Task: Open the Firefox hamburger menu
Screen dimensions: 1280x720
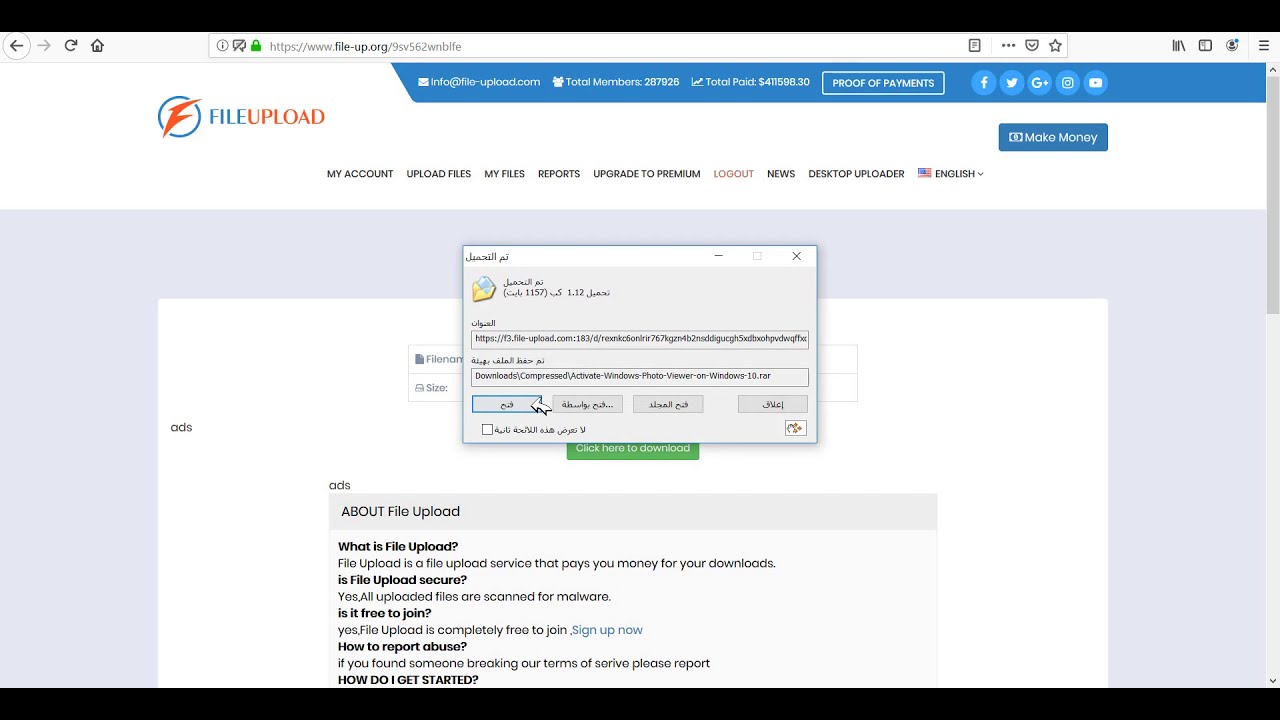Action: (1263, 45)
